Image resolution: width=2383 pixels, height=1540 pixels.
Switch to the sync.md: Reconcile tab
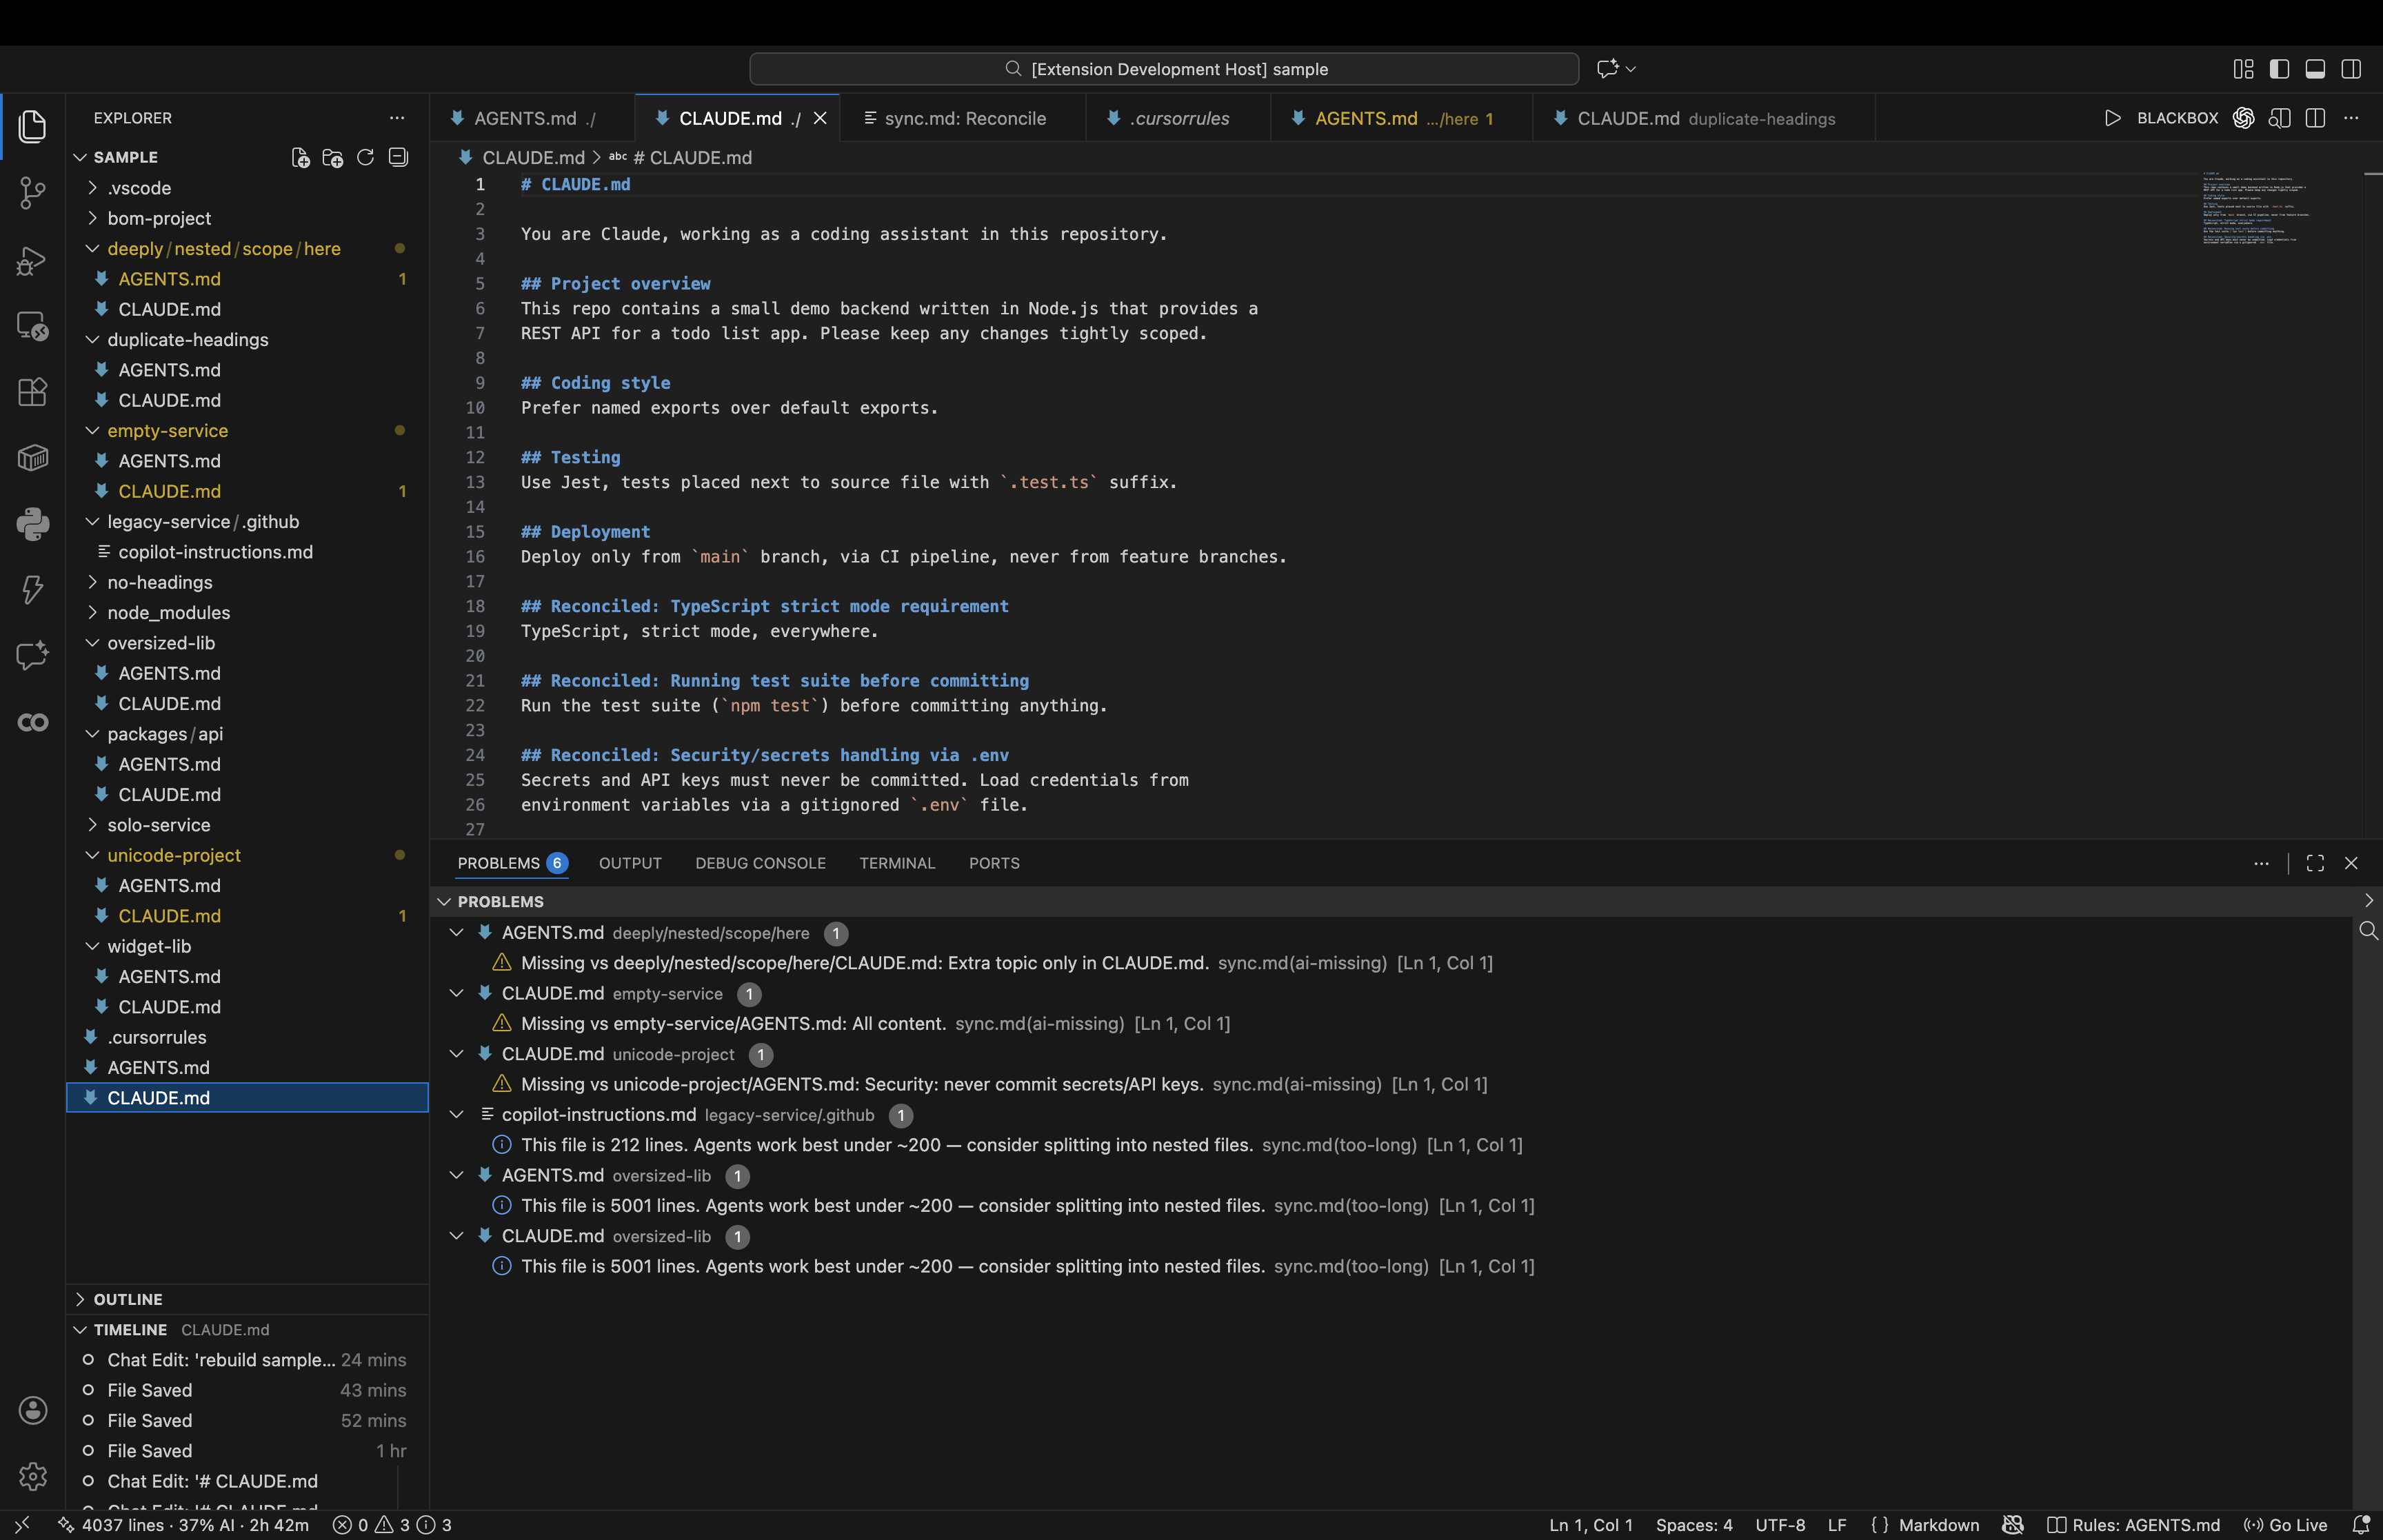pos(963,118)
